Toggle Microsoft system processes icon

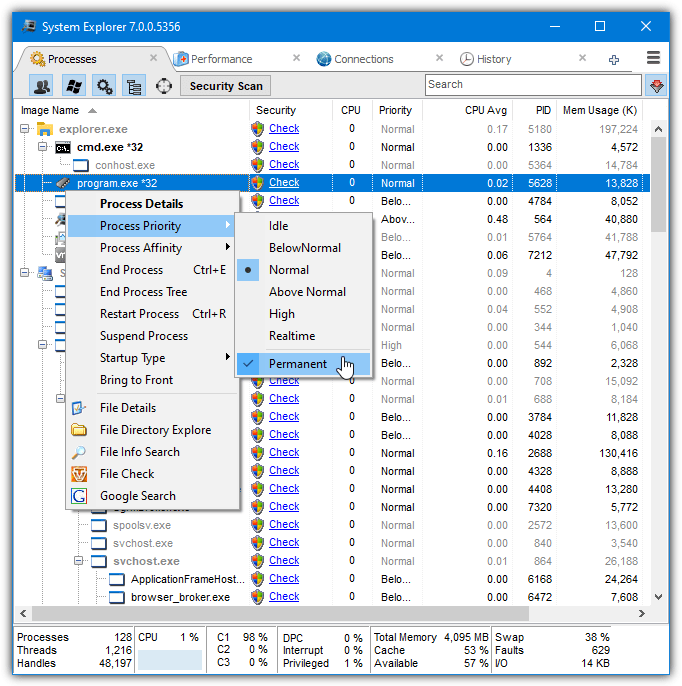(x=73, y=86)
